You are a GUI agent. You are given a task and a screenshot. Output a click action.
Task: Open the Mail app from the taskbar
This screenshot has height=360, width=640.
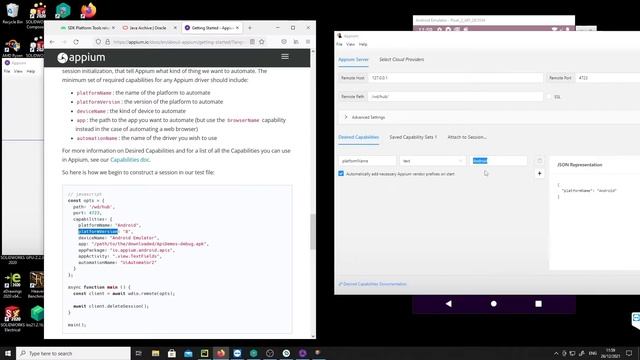188,353
